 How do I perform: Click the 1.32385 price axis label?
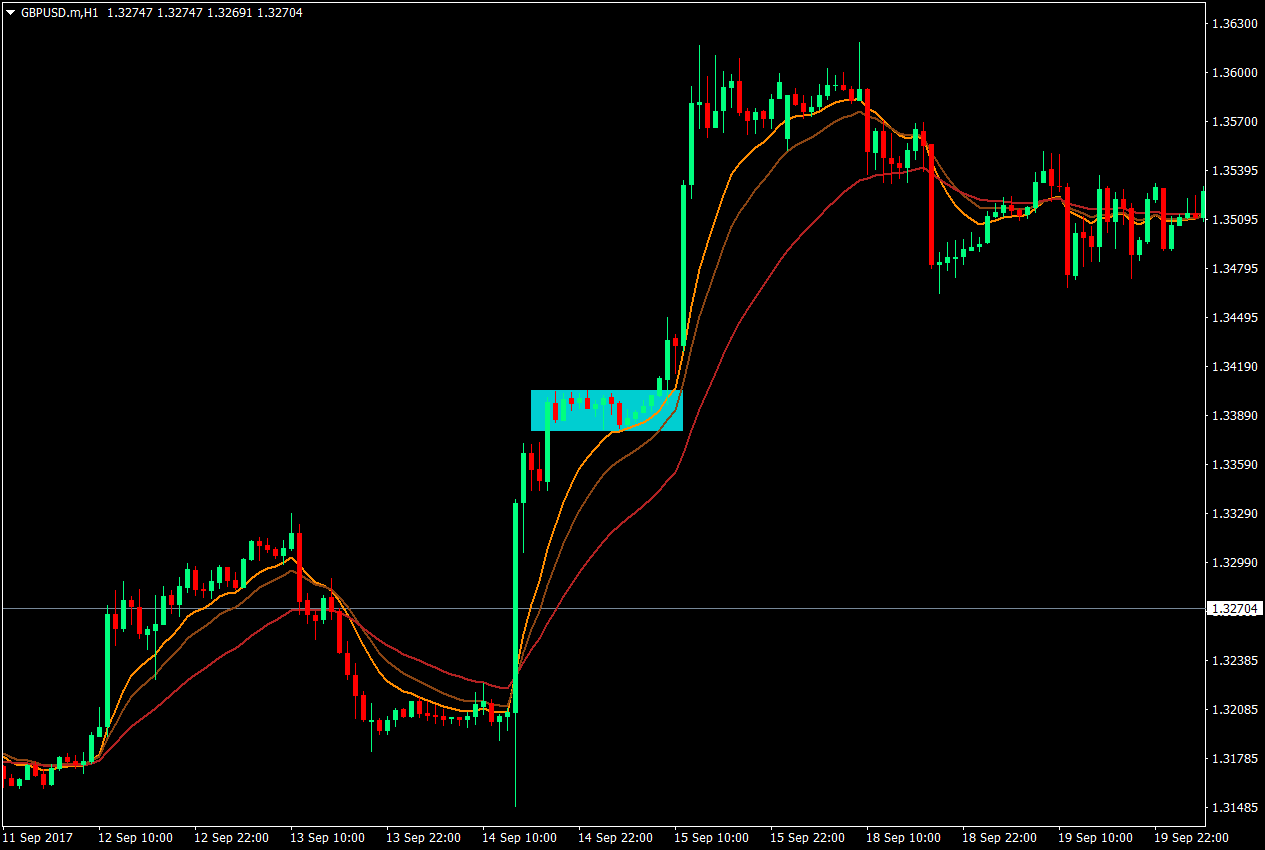[1233, 661]
